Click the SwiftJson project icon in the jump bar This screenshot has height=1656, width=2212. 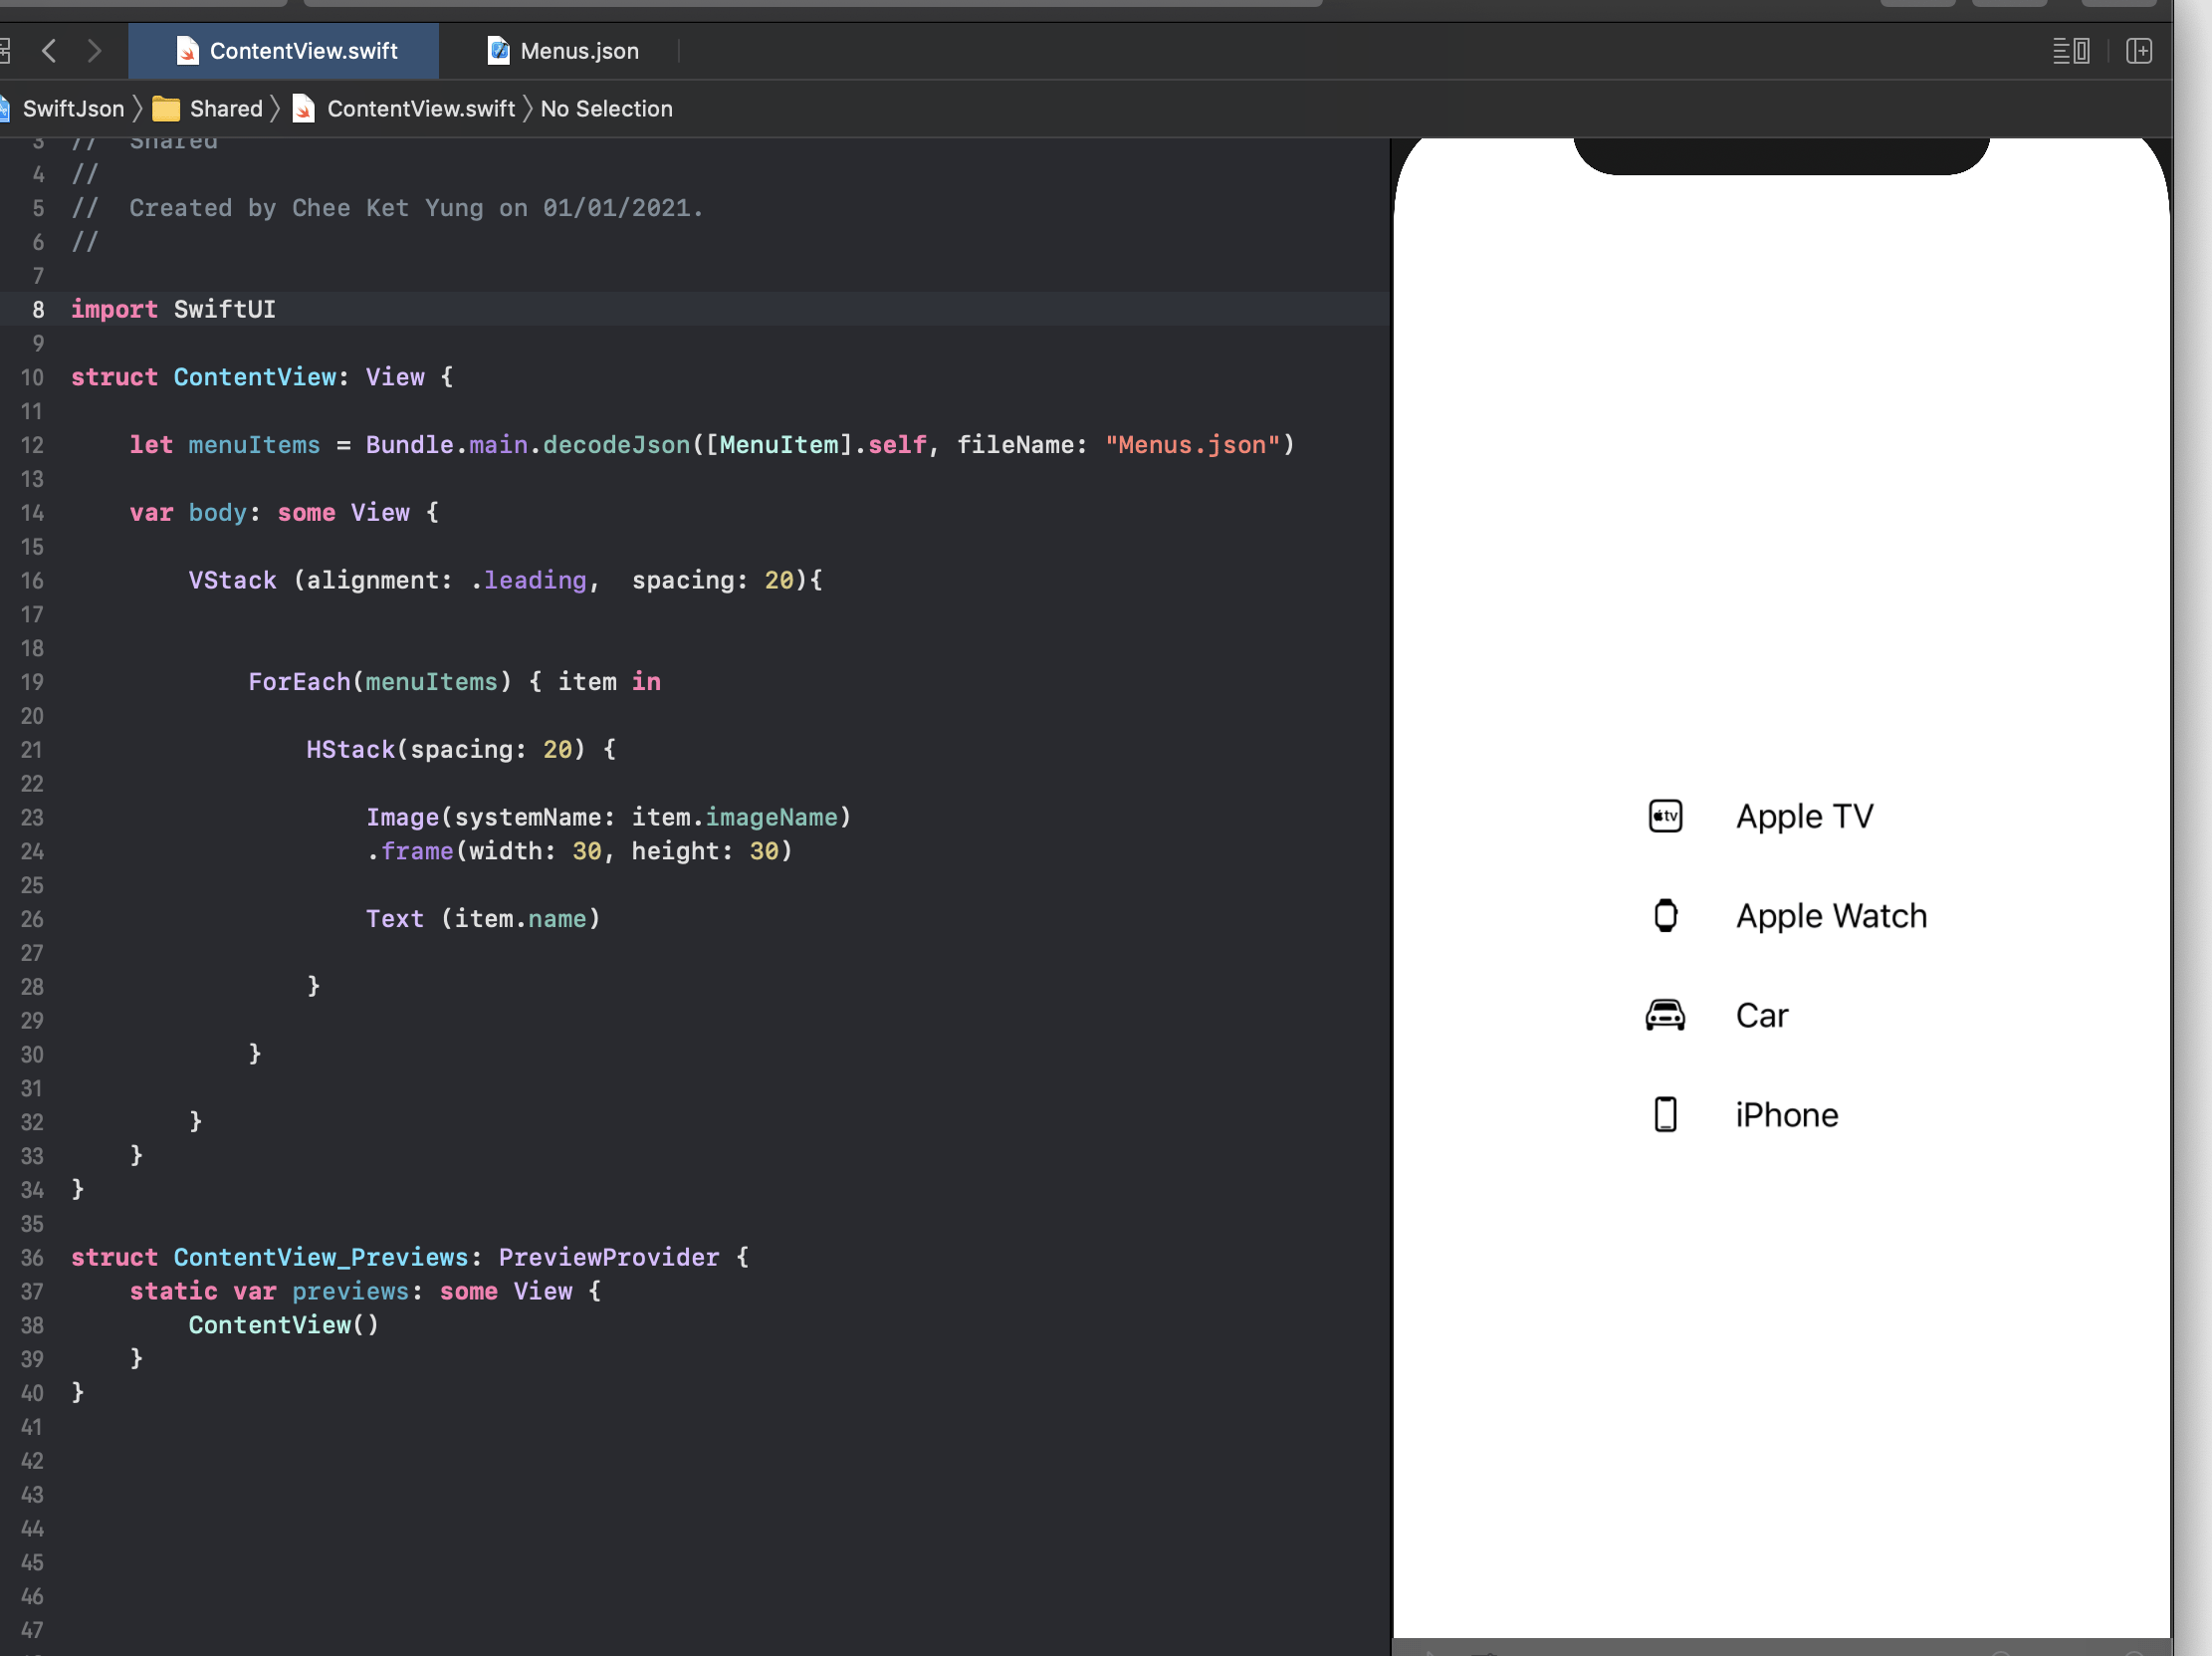[8, 108]
